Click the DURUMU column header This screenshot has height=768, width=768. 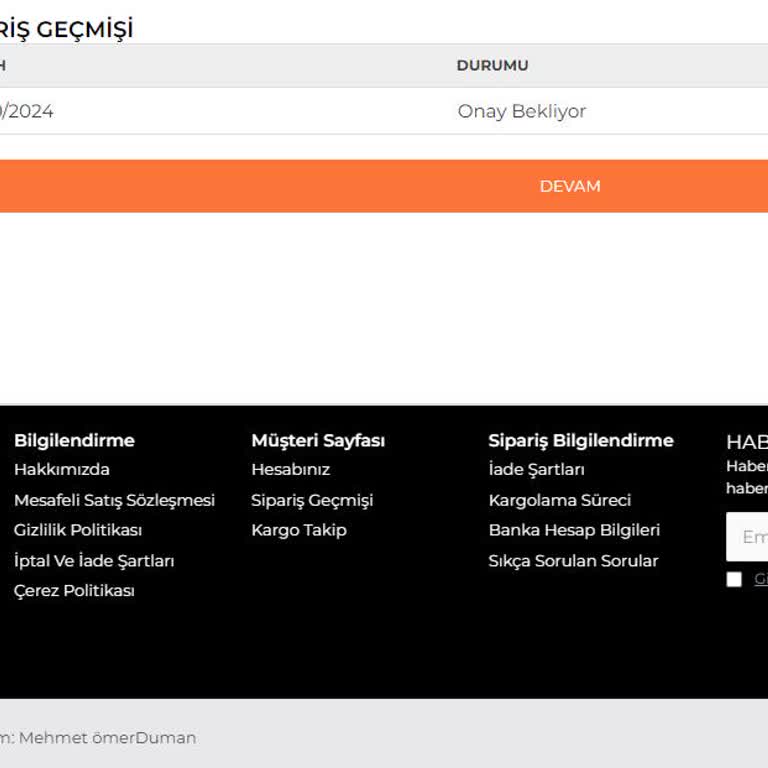pos(492,65)
